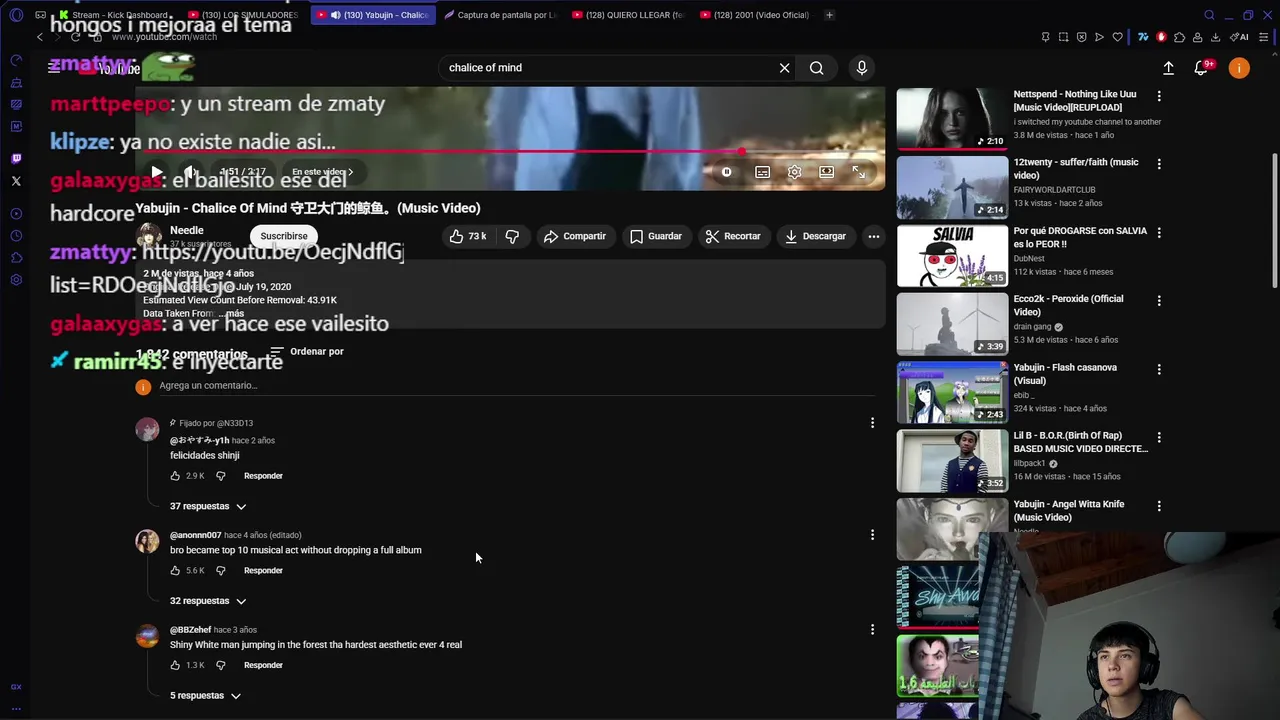Switch to '(128) 2001 (Video Oficial)' tab
The image size is (1280, 720).
point(757,15)
